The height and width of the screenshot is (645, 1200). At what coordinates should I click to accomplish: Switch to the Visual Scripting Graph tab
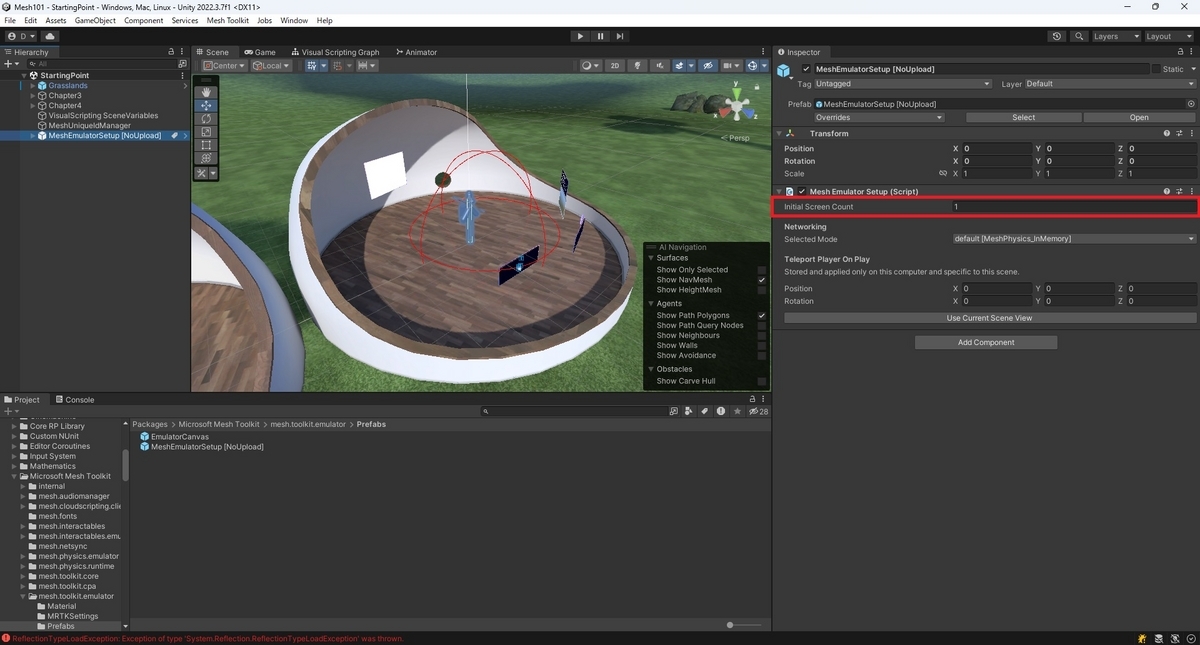(335, 52)
